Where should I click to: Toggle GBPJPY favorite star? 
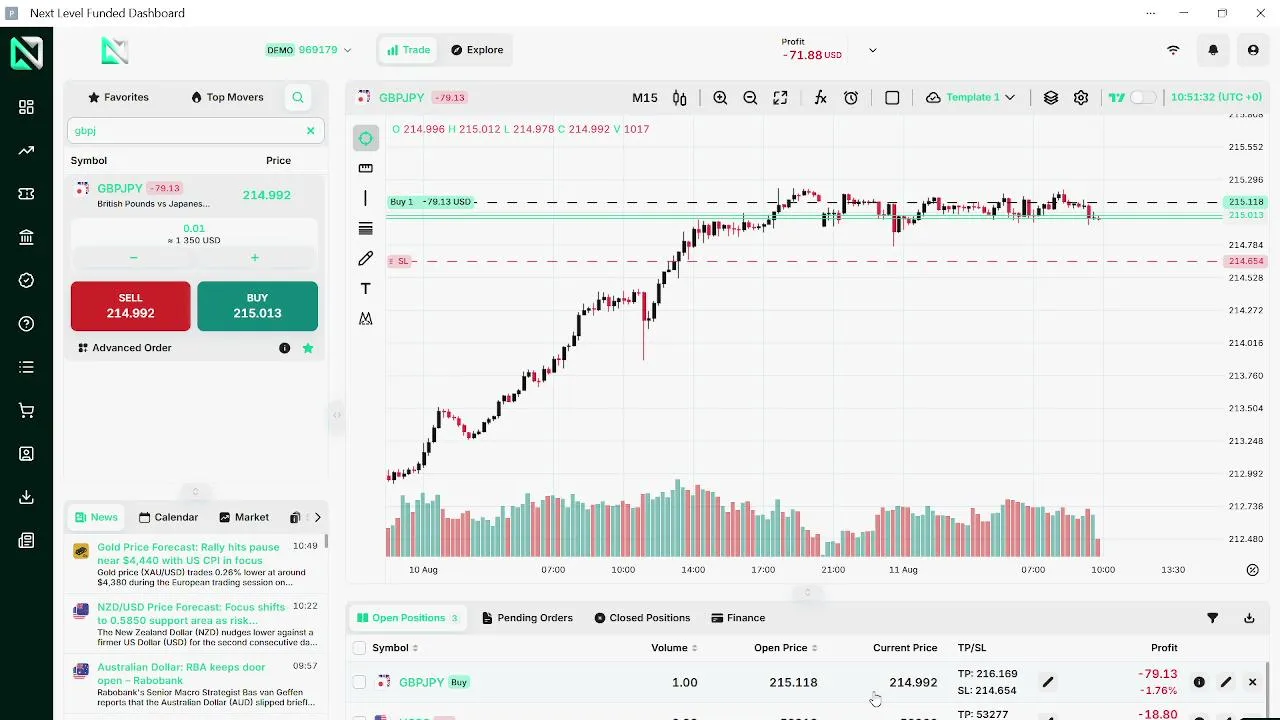[x=308, y=348]
